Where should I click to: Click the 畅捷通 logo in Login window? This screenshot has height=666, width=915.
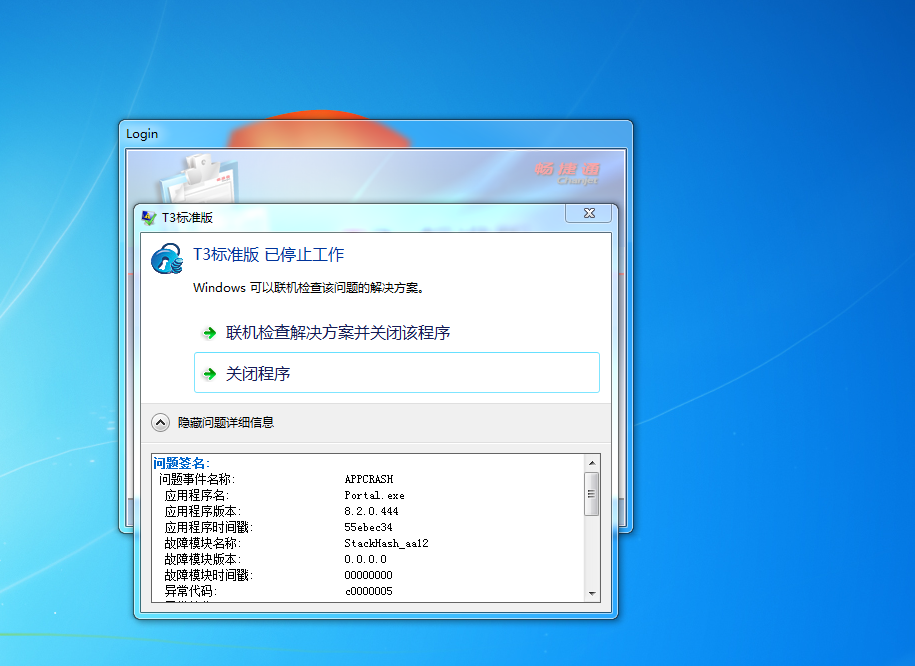[567, 173]
